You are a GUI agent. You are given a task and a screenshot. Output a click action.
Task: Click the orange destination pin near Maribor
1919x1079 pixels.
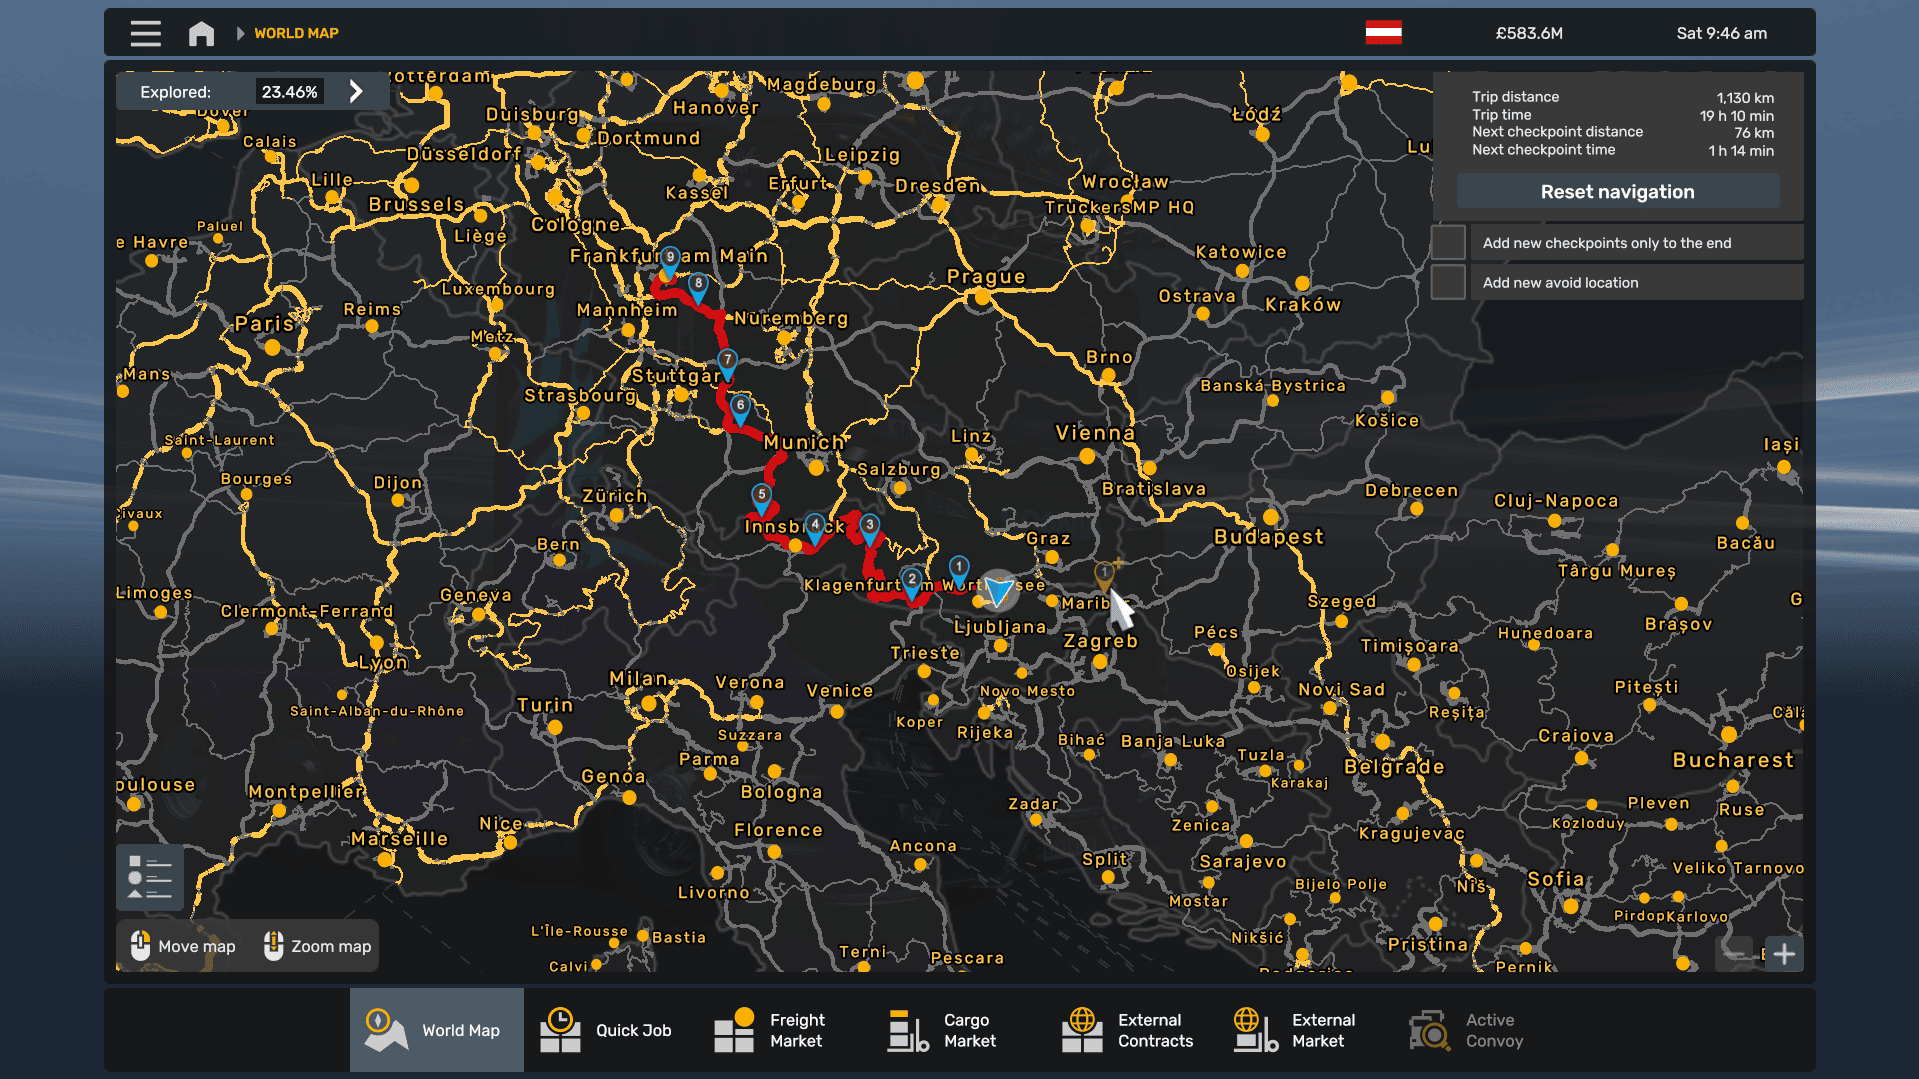pyautogui.click(x=1104, y=575)
